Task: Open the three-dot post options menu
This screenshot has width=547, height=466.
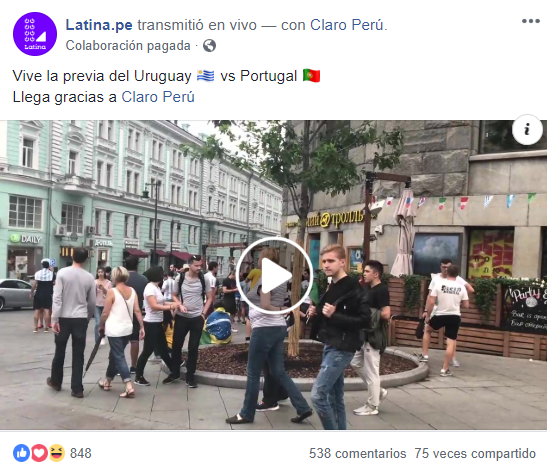Action: pyautogui.click(x=531, y=21)
